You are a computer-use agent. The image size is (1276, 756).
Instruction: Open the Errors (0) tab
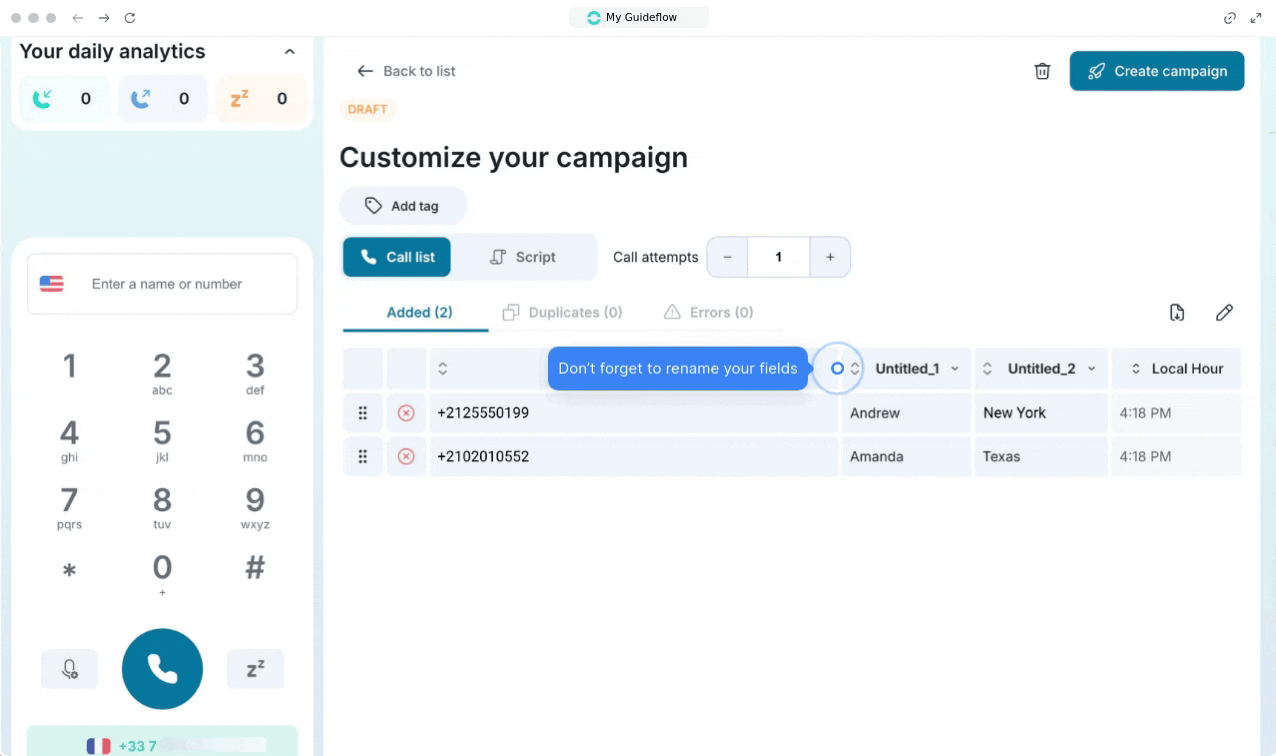[x=708, y=313]
